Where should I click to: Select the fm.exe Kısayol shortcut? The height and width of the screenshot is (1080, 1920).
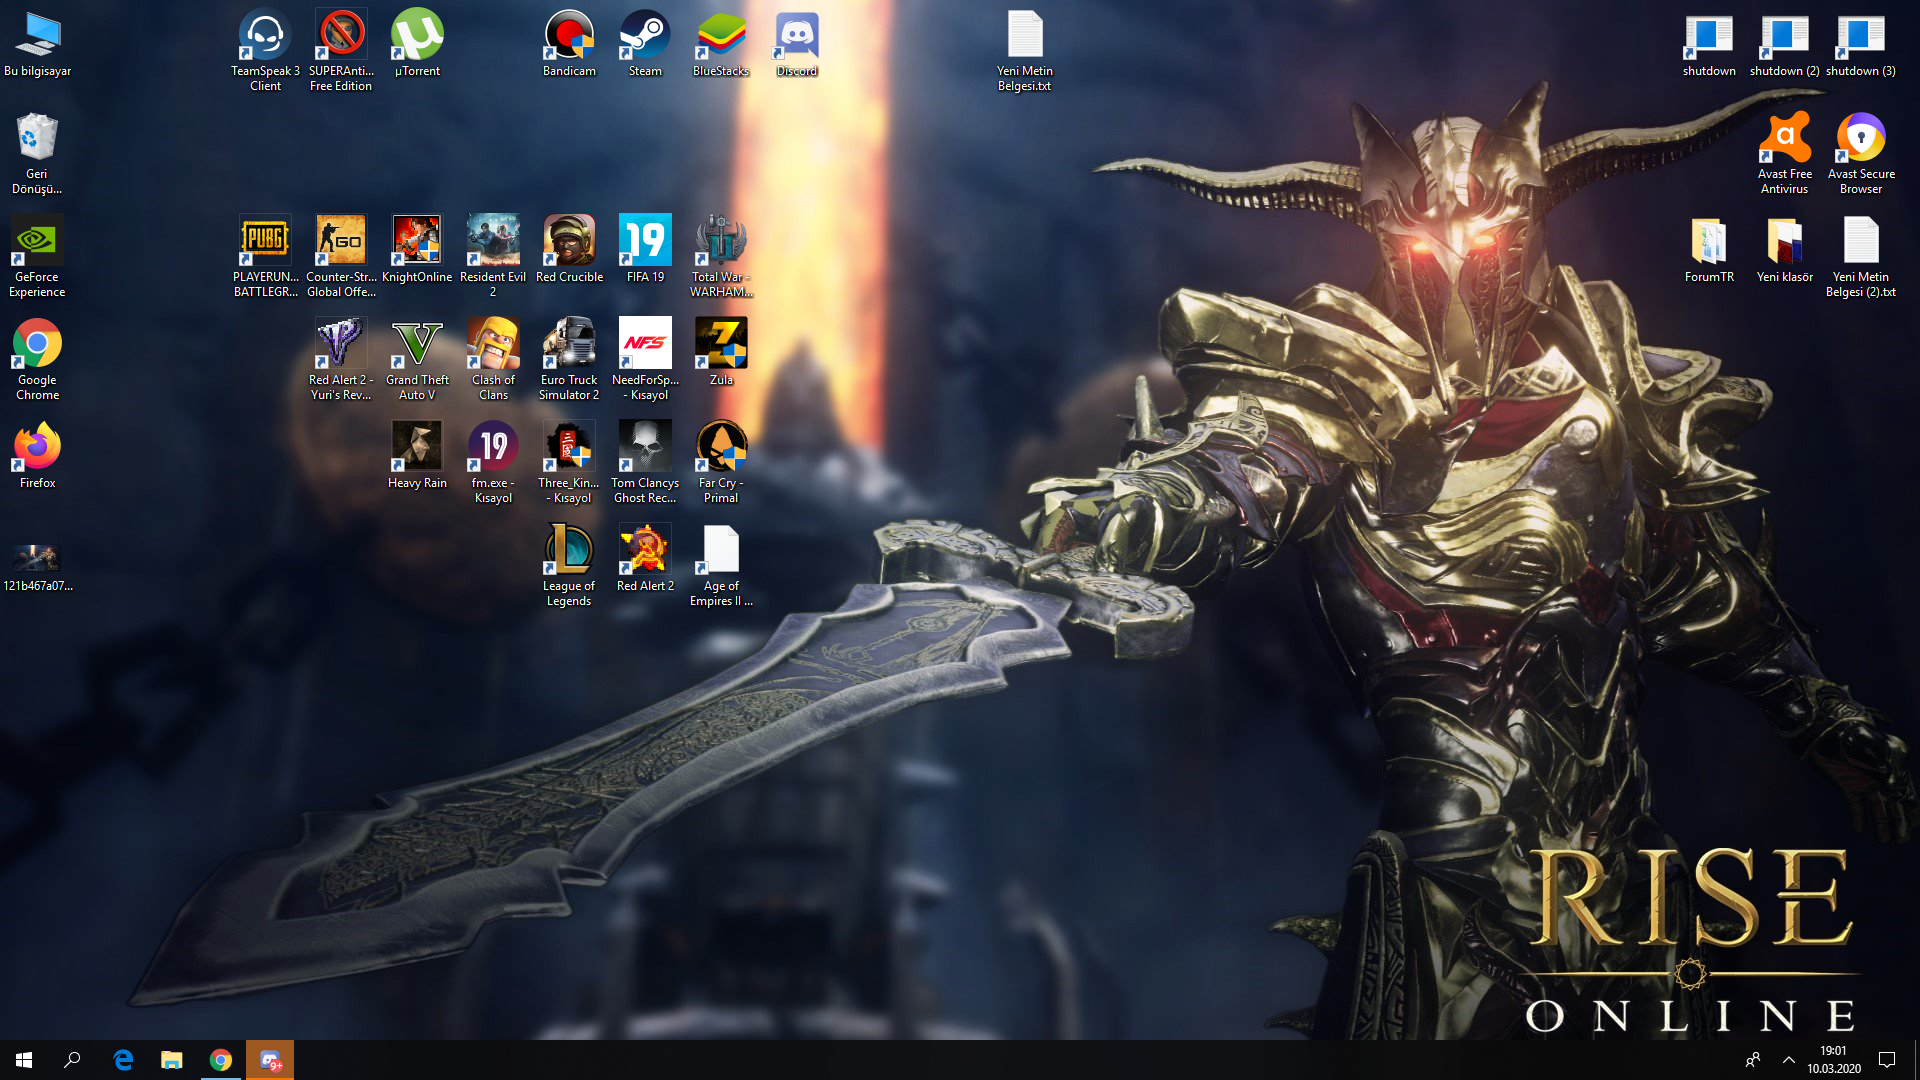pyautogui.click(x=494, y=462)
